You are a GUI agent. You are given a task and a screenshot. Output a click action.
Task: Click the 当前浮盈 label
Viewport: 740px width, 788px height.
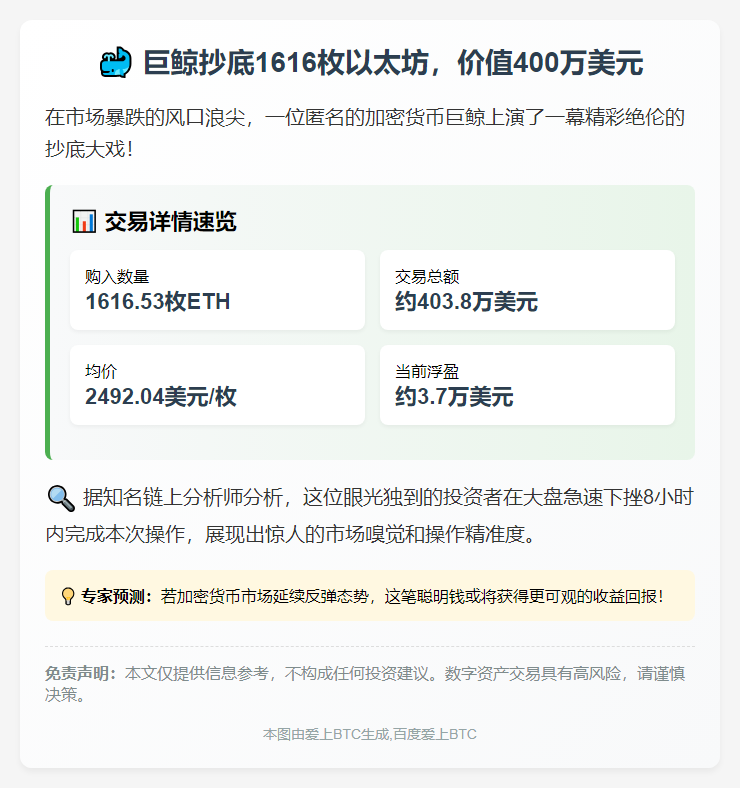point(427,372)
